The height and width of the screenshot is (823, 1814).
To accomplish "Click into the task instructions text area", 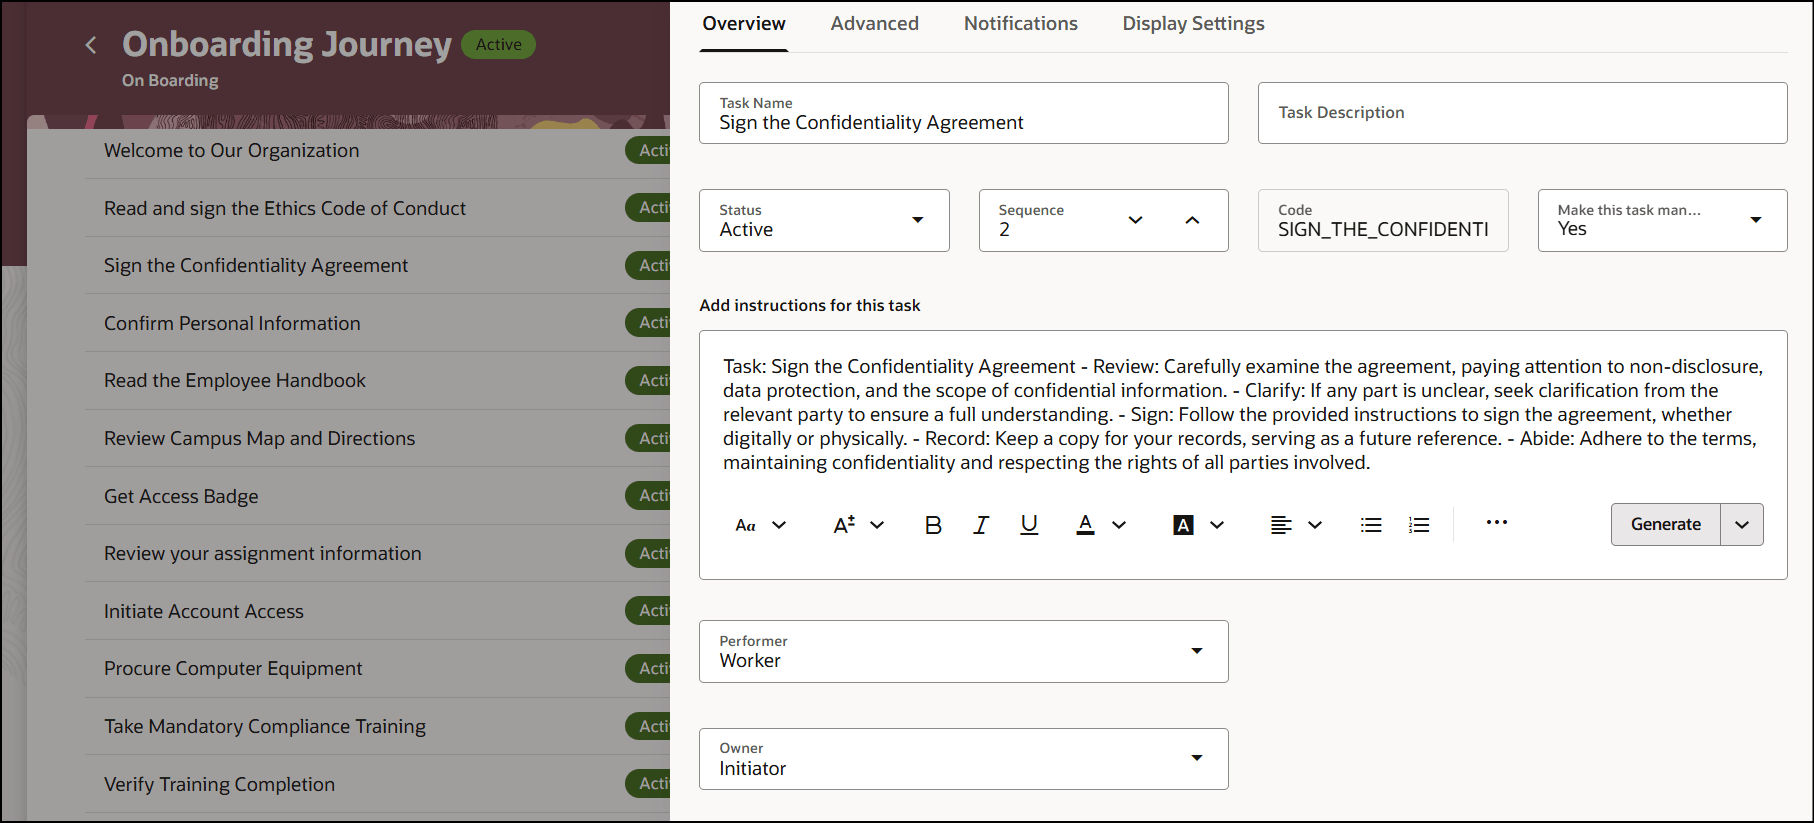I will point(1243,414).
